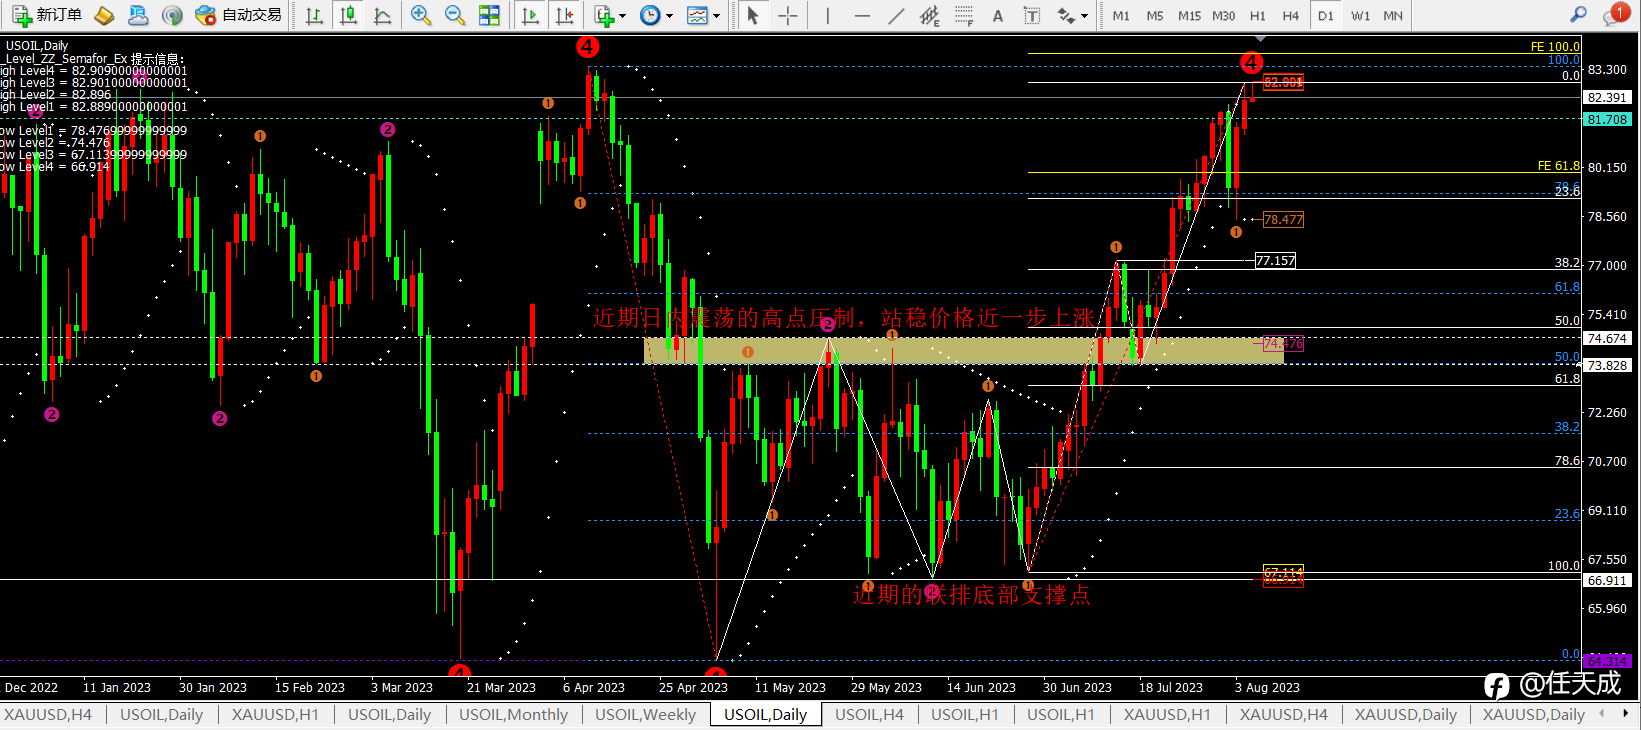The image size is (1641, 730).
Task: Switch timeframe to H1
Action: tap(1258, 15)
